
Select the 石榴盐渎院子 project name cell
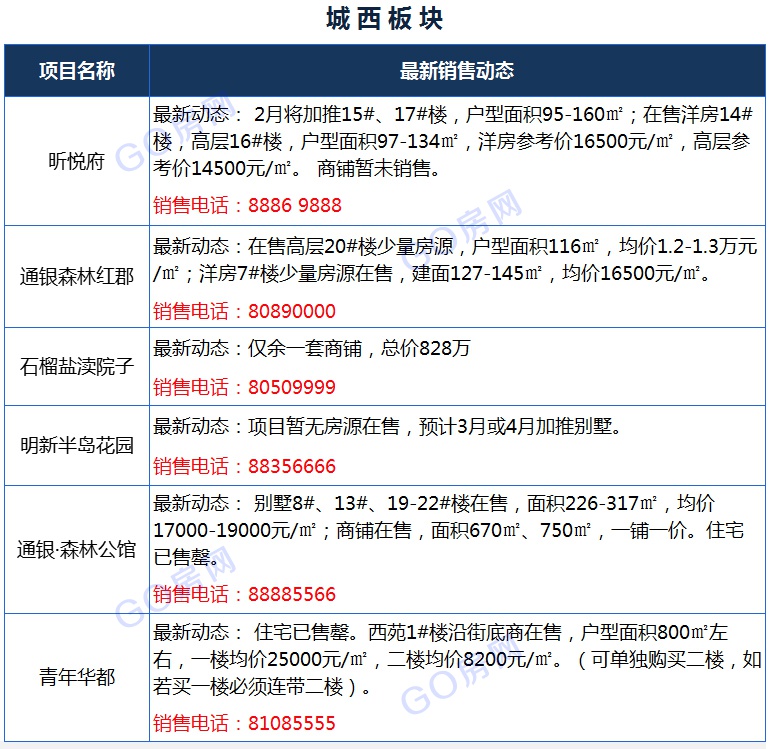pos(77,366)
